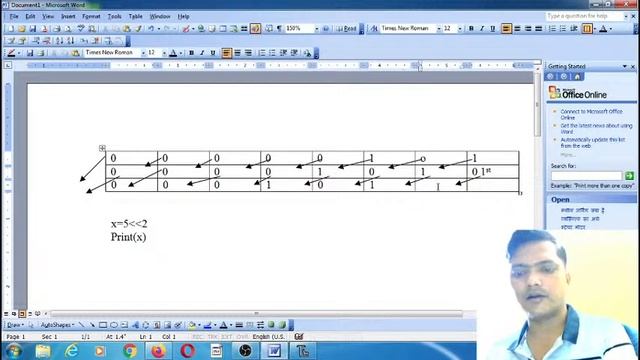Viewport: 640px width, 360px height.
Task: Open the Edit menu
Action: point(30,16)
